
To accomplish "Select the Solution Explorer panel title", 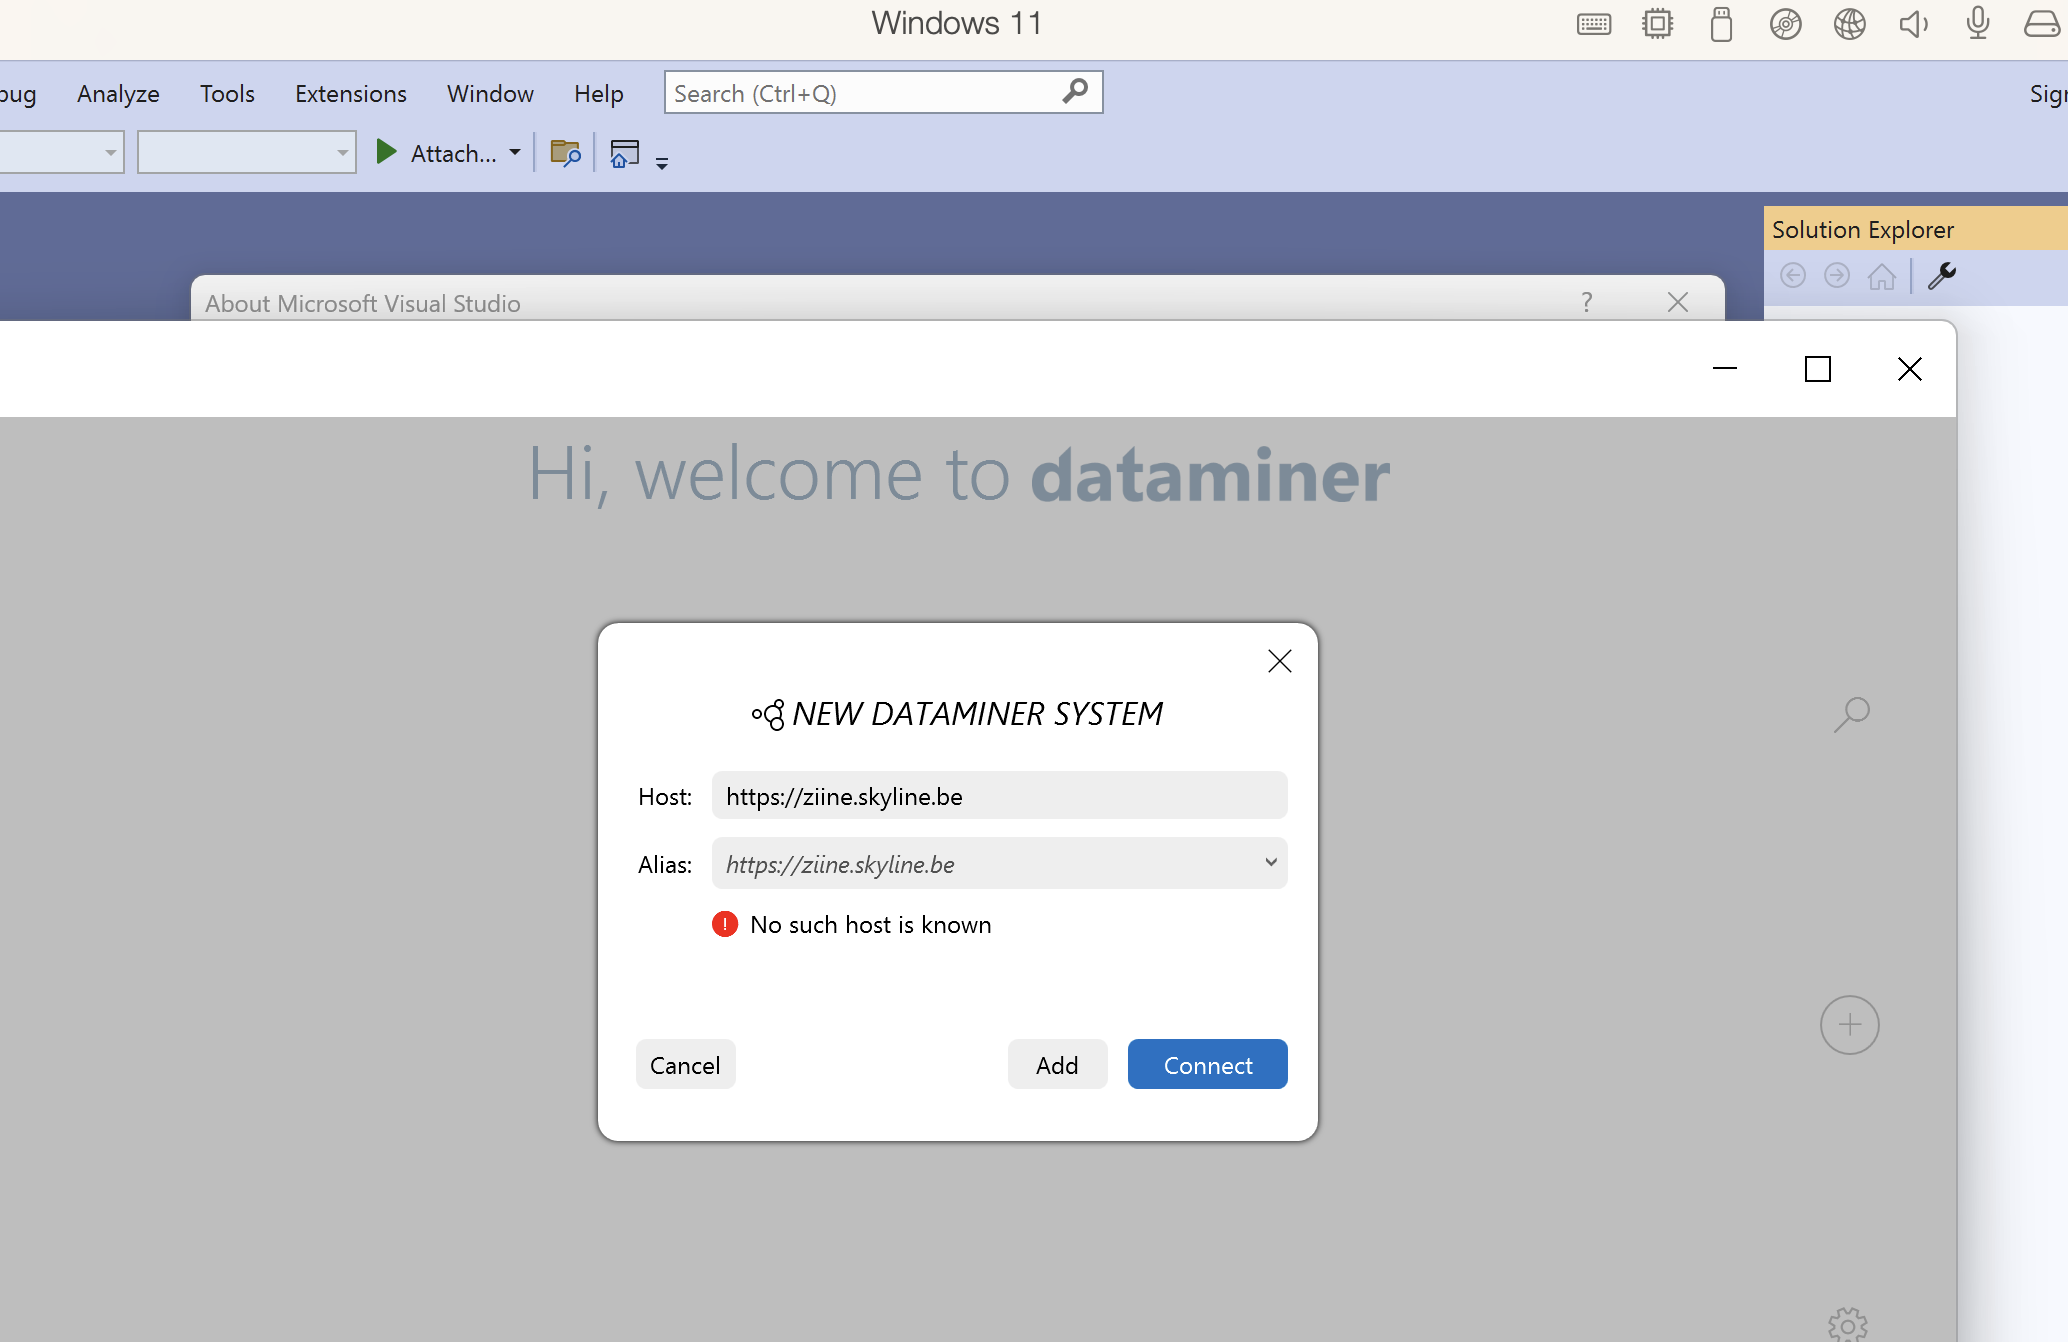I will 1863,229.
